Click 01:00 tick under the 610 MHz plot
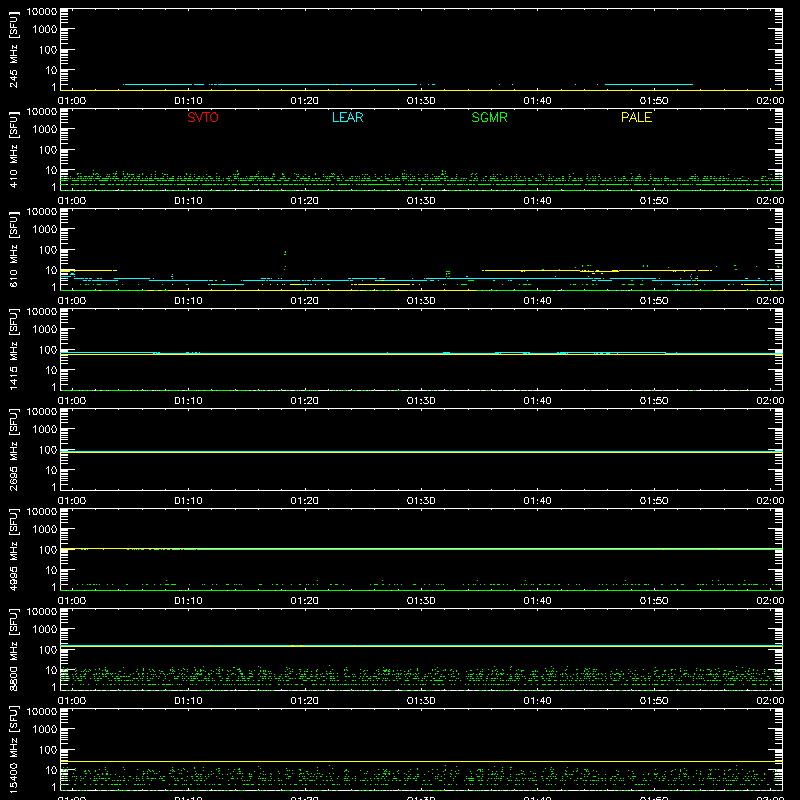This screenshot has width=800, height=800. [72, 301]
